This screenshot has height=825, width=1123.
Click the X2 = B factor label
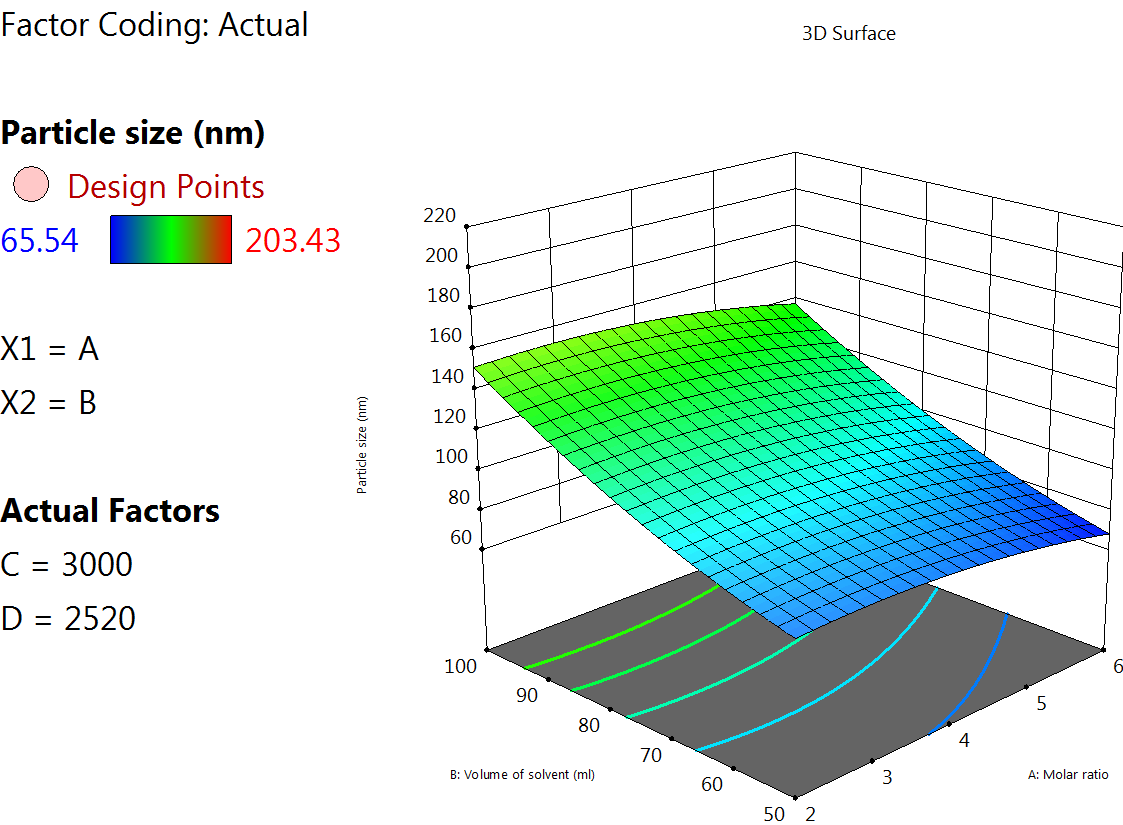click(x=49, y=403)
